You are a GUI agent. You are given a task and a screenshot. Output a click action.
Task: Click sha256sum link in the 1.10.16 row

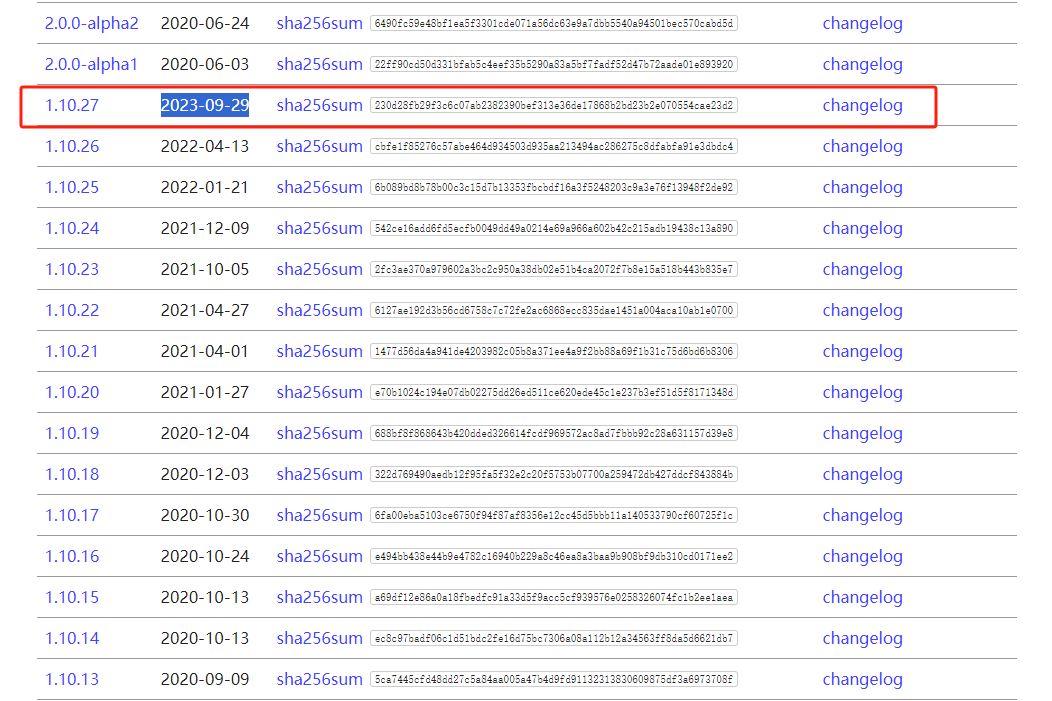[319, 555]
